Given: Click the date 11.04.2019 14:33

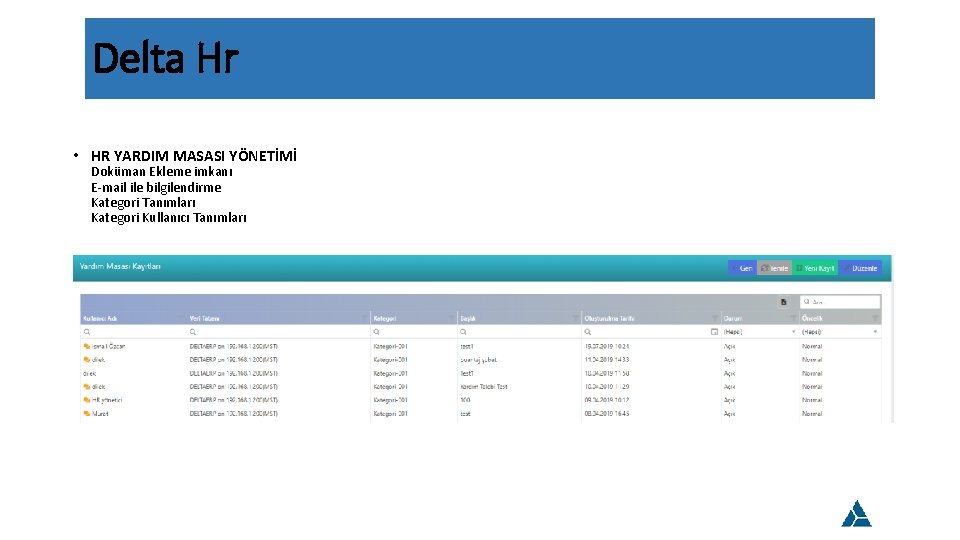Looking at the screenshot, I should point(607,360).
